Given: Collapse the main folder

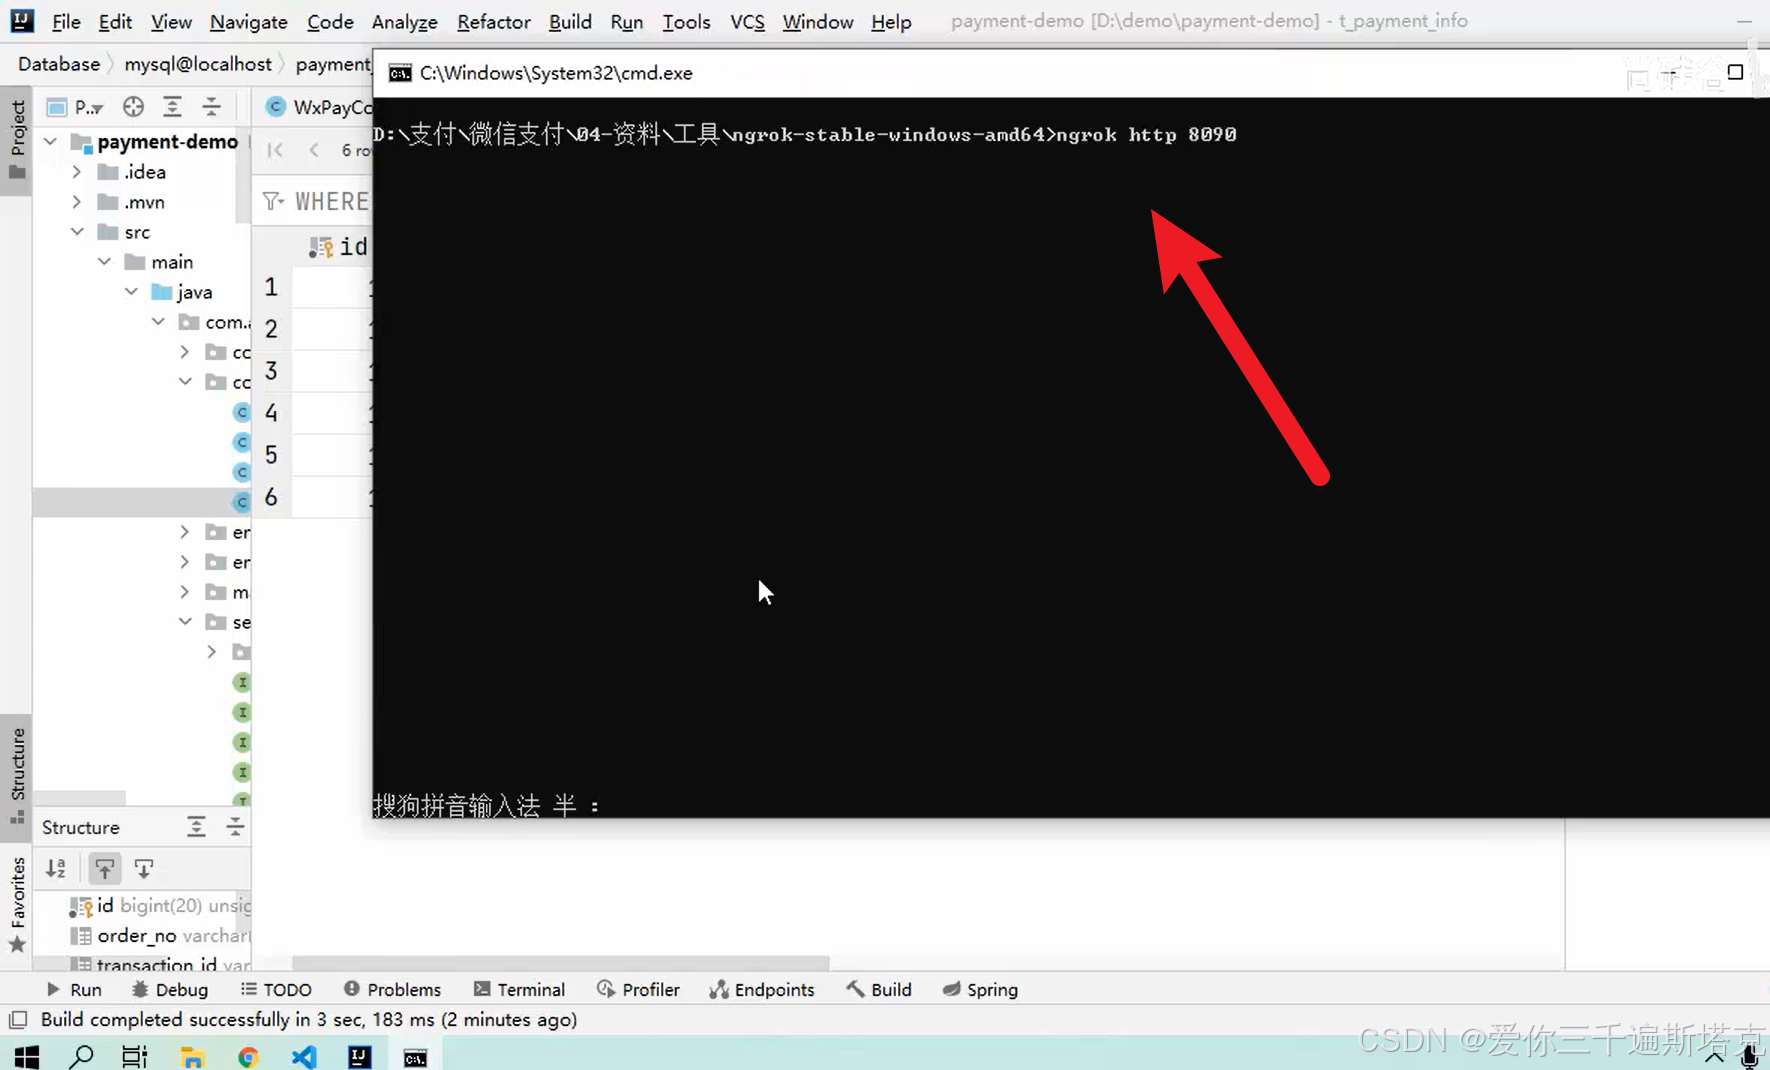Looking at the screenshot, I should pyautogui.click(x=104, y=262).
